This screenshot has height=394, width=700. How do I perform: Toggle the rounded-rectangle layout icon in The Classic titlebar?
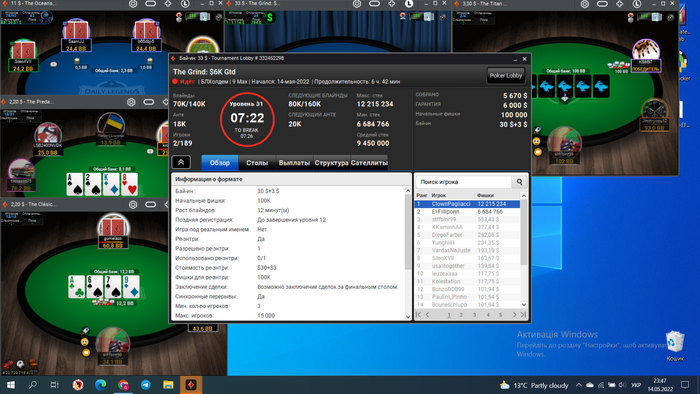coord(150,204)
